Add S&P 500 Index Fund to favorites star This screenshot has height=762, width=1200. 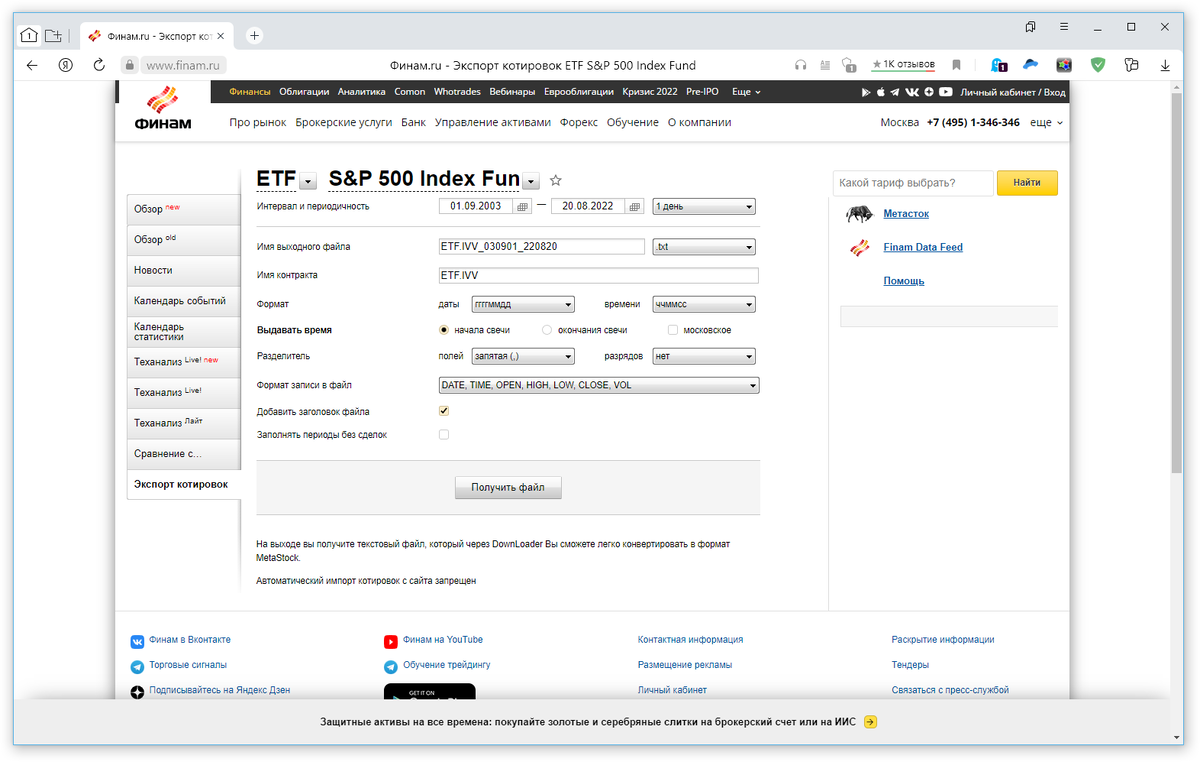(x=556, y=181)
